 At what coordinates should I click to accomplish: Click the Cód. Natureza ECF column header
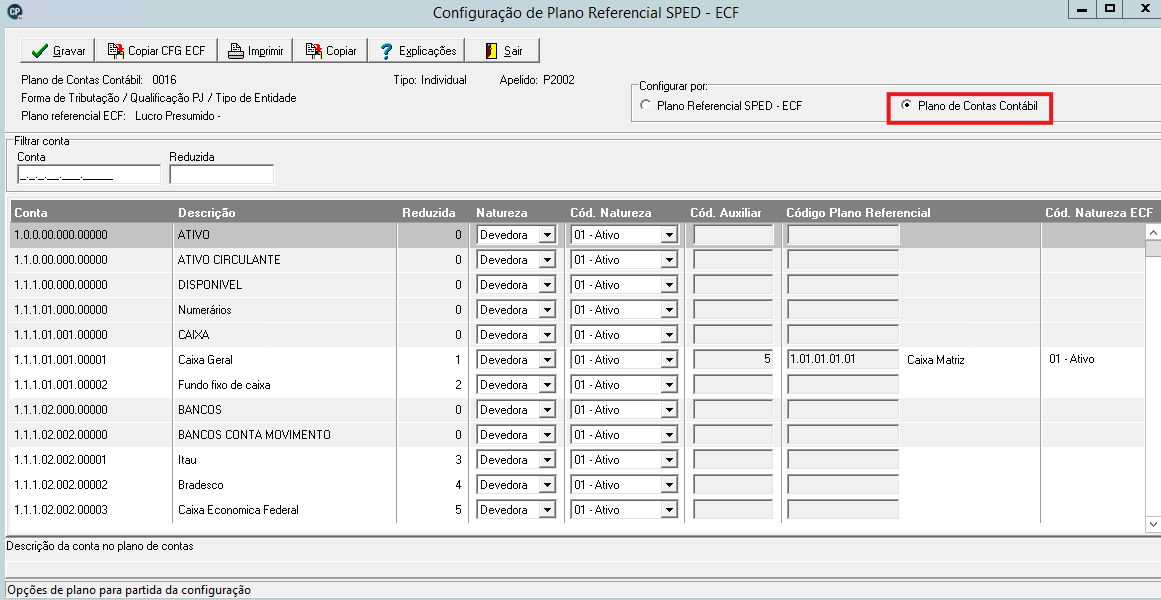pyautogui.click(x=1099, y=213)
